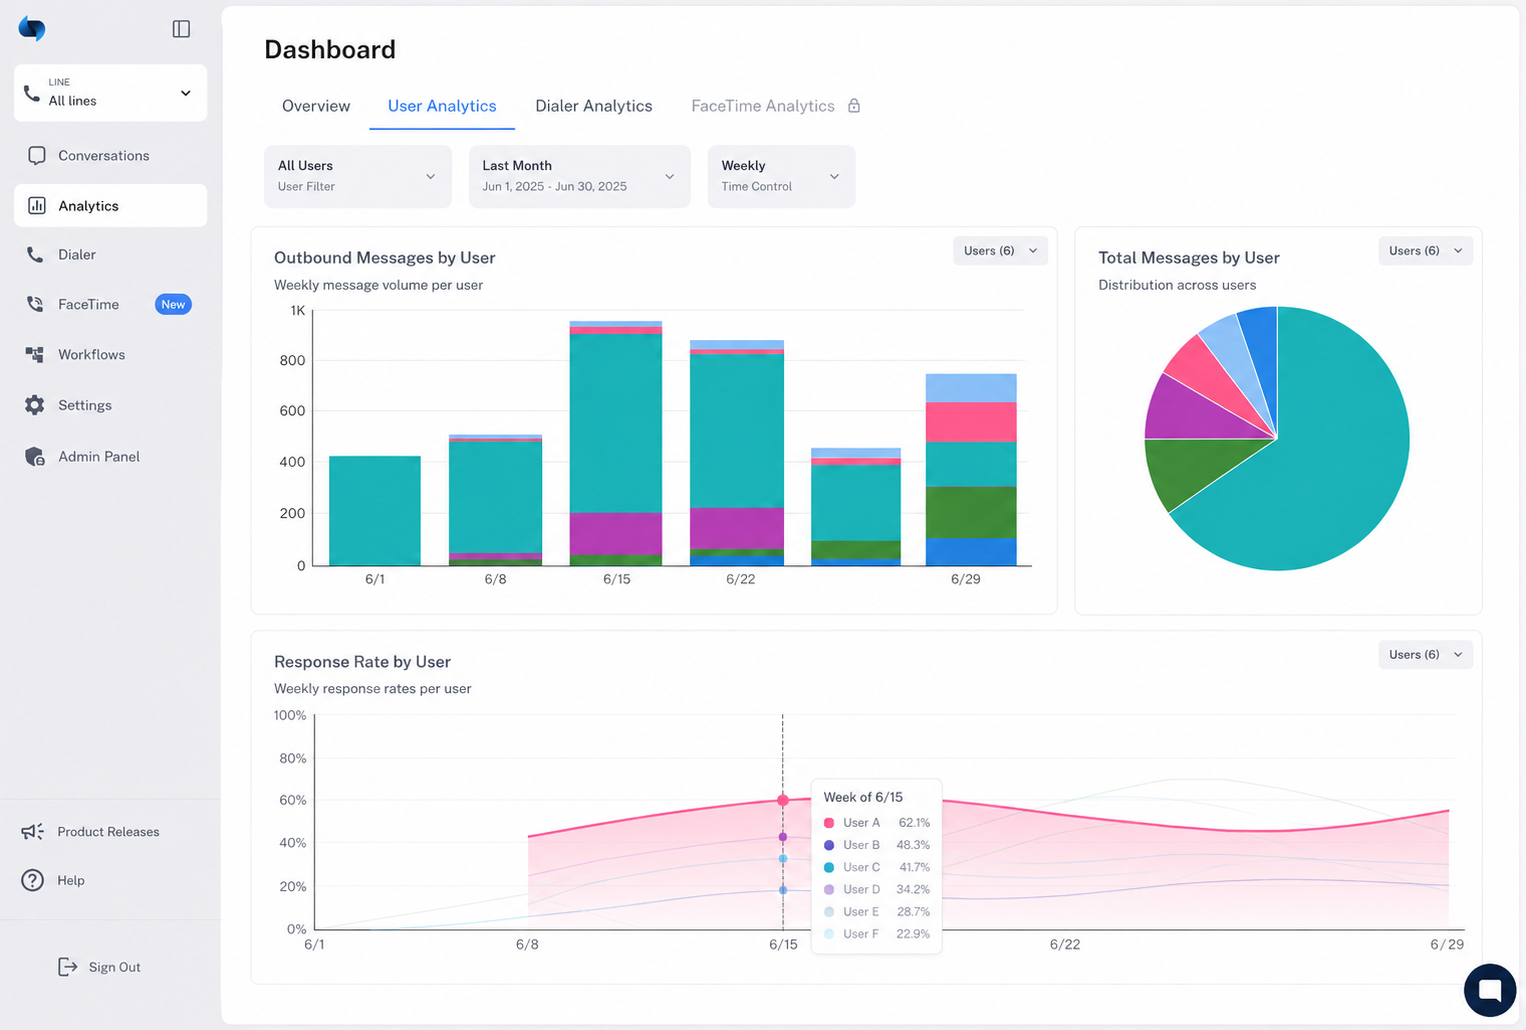The width and height of the screenshot is (1526, 1030).
Task: Click User E 28.7% tooltip row
Action: pos(877,911)
